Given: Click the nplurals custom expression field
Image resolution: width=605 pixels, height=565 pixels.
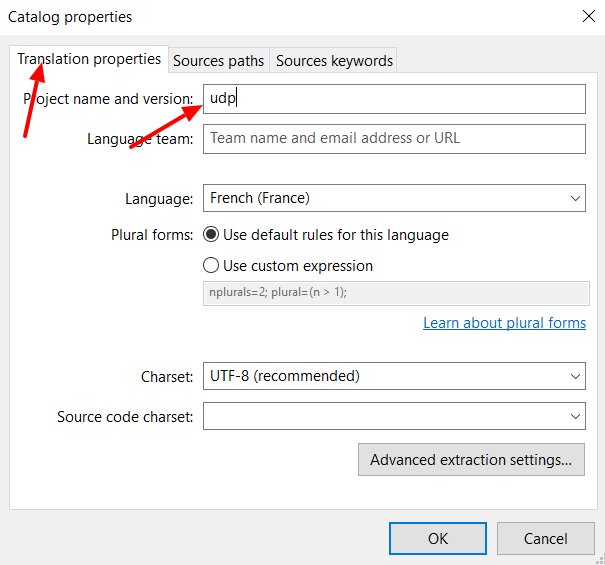Looking at the screenshot, I should coord(395,293).
